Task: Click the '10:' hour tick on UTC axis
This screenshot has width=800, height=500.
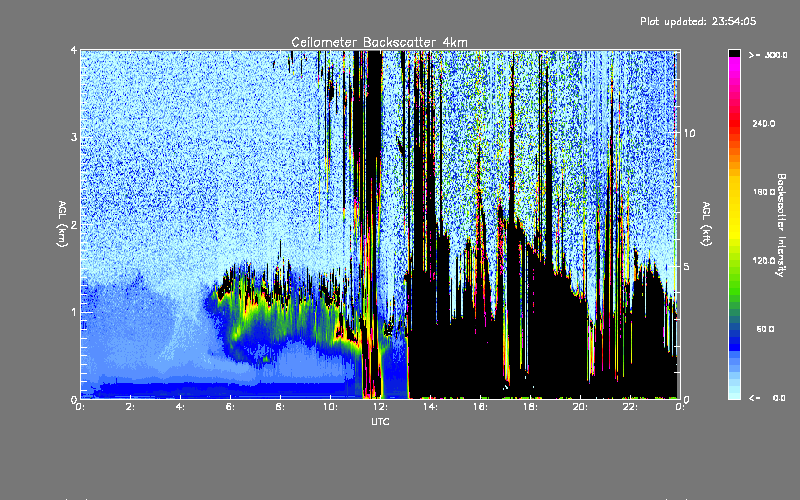Action: pos(330,407)
